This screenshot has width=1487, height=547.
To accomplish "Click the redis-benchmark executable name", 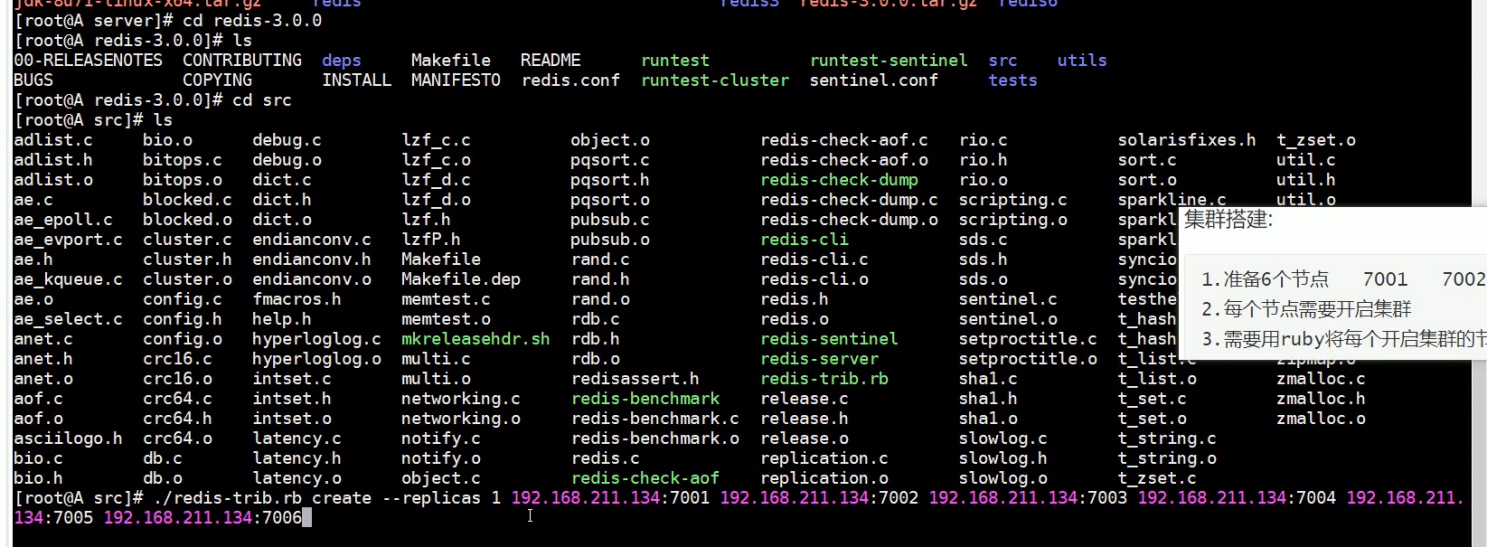I will click(x=645, y=399).
